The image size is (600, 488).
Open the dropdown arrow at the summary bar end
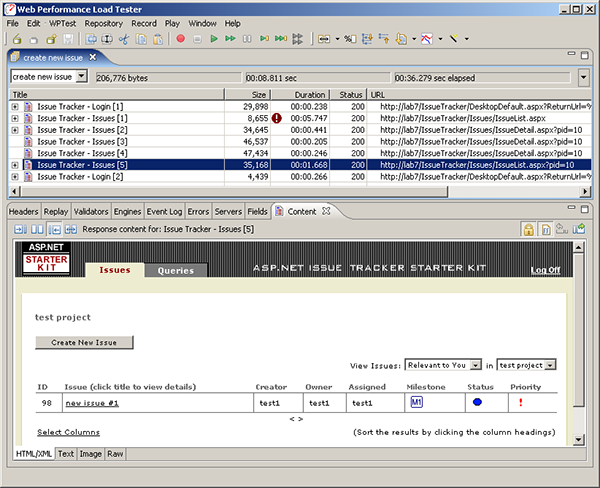pyautogui.click(x=583, y=77)
